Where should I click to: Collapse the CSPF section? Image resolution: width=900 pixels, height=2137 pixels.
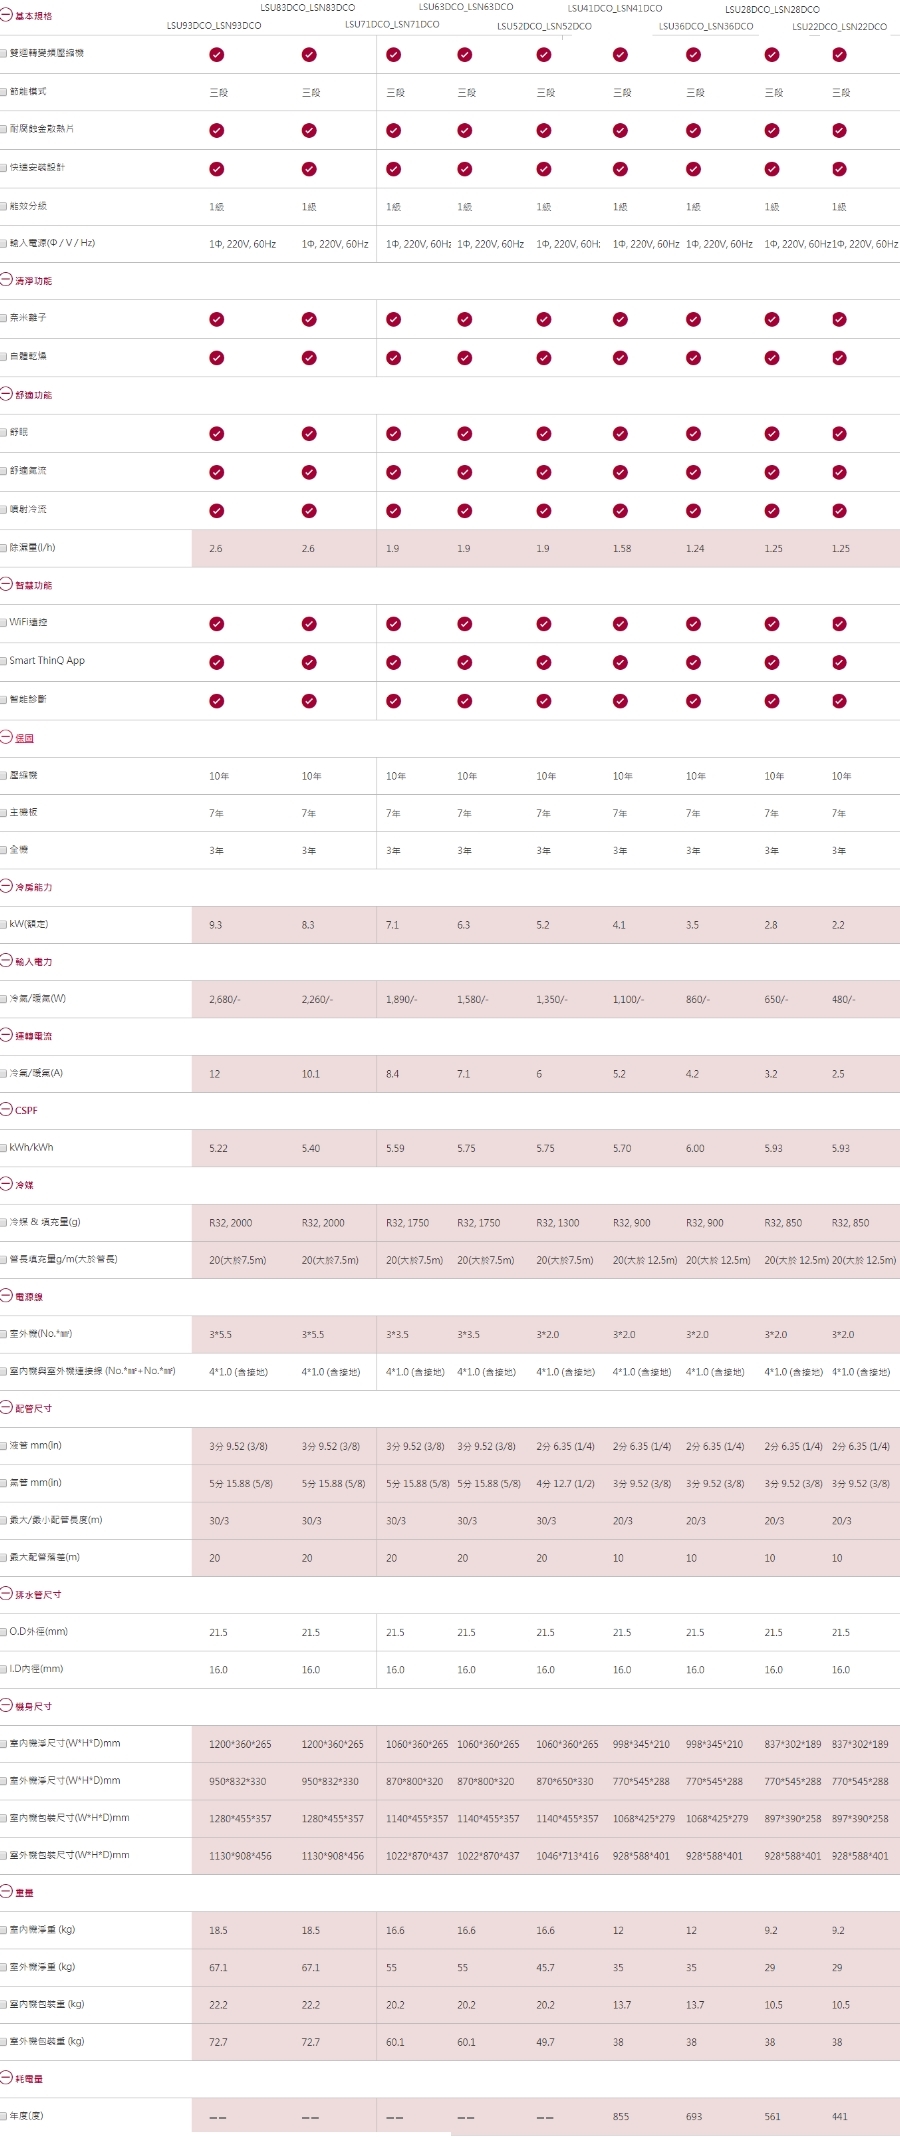[x=6, y=1110]
